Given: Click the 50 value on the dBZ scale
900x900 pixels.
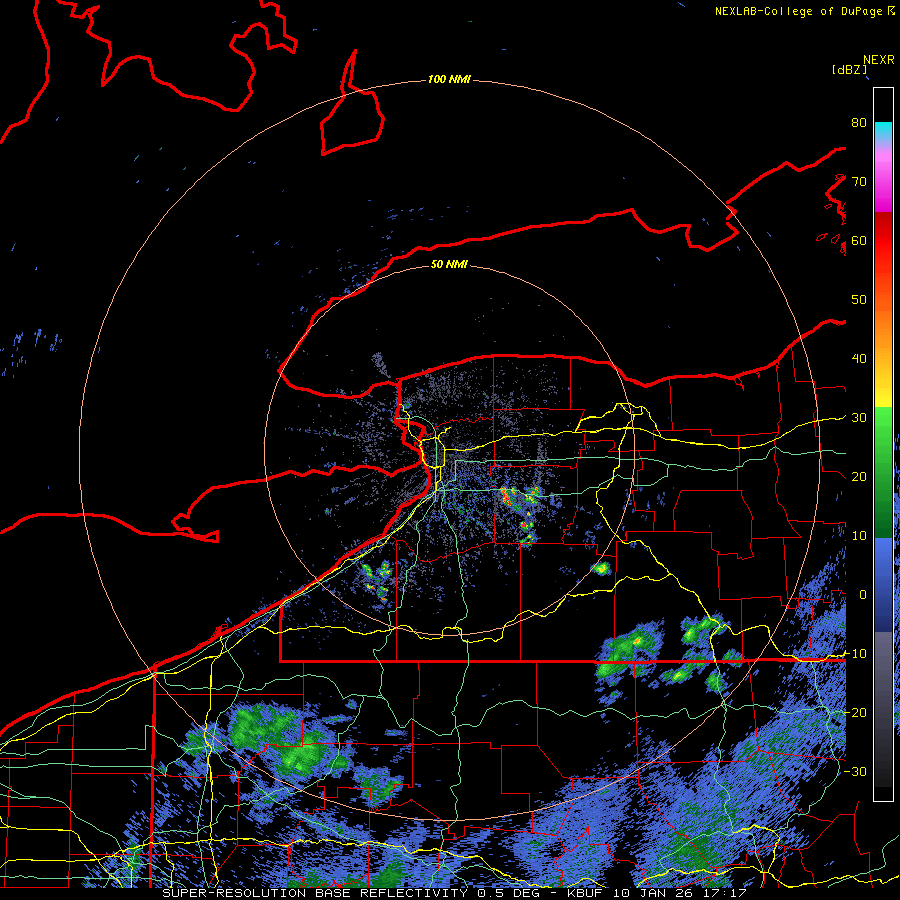Looking at the screenshot, I should point(859,300).
